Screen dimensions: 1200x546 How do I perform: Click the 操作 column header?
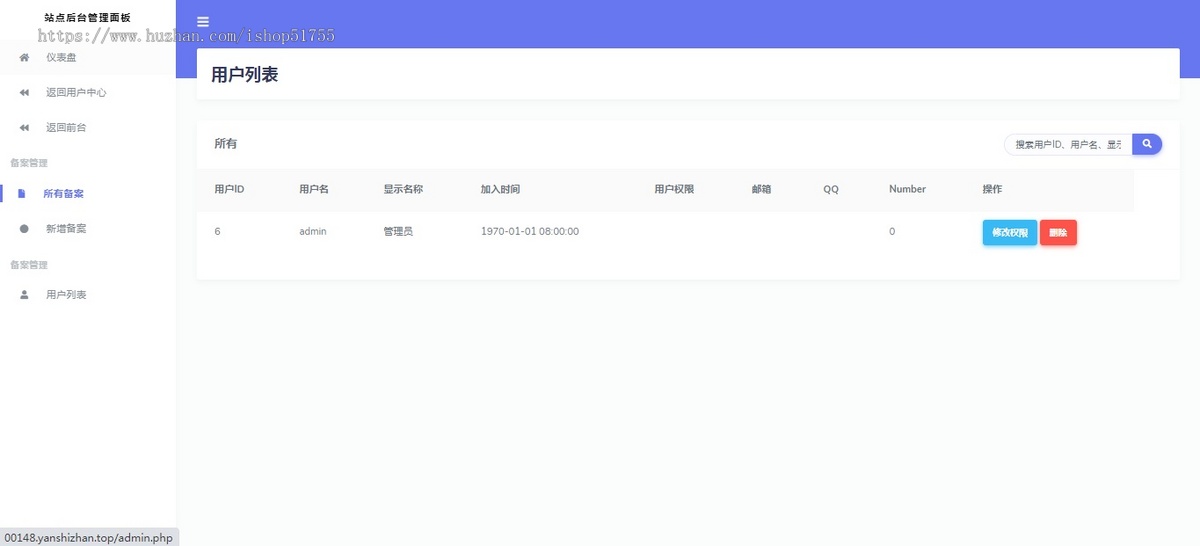click(992, 189)
